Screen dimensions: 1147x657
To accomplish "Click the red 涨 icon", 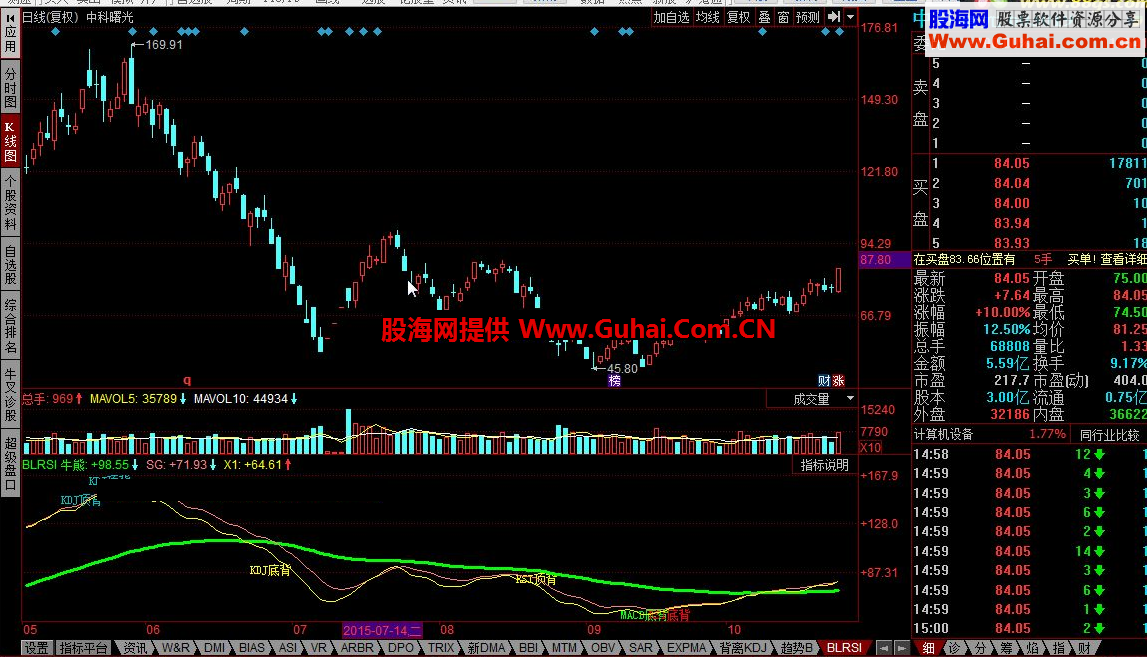I will coord(838,380).
